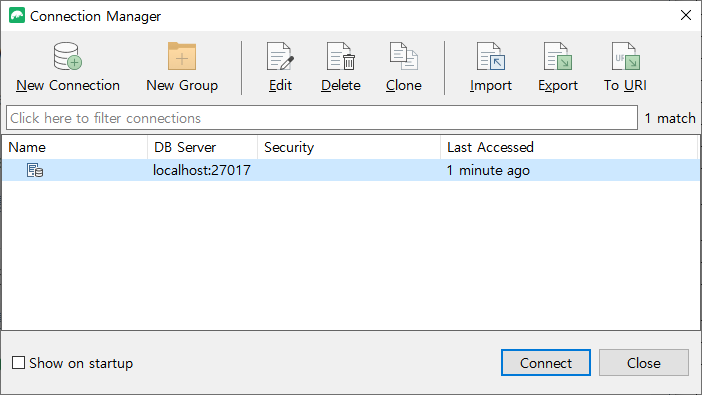This screenshot has height=395, width=702.
Task: Close the Connection Manager window
Action: tap(685, 15)
